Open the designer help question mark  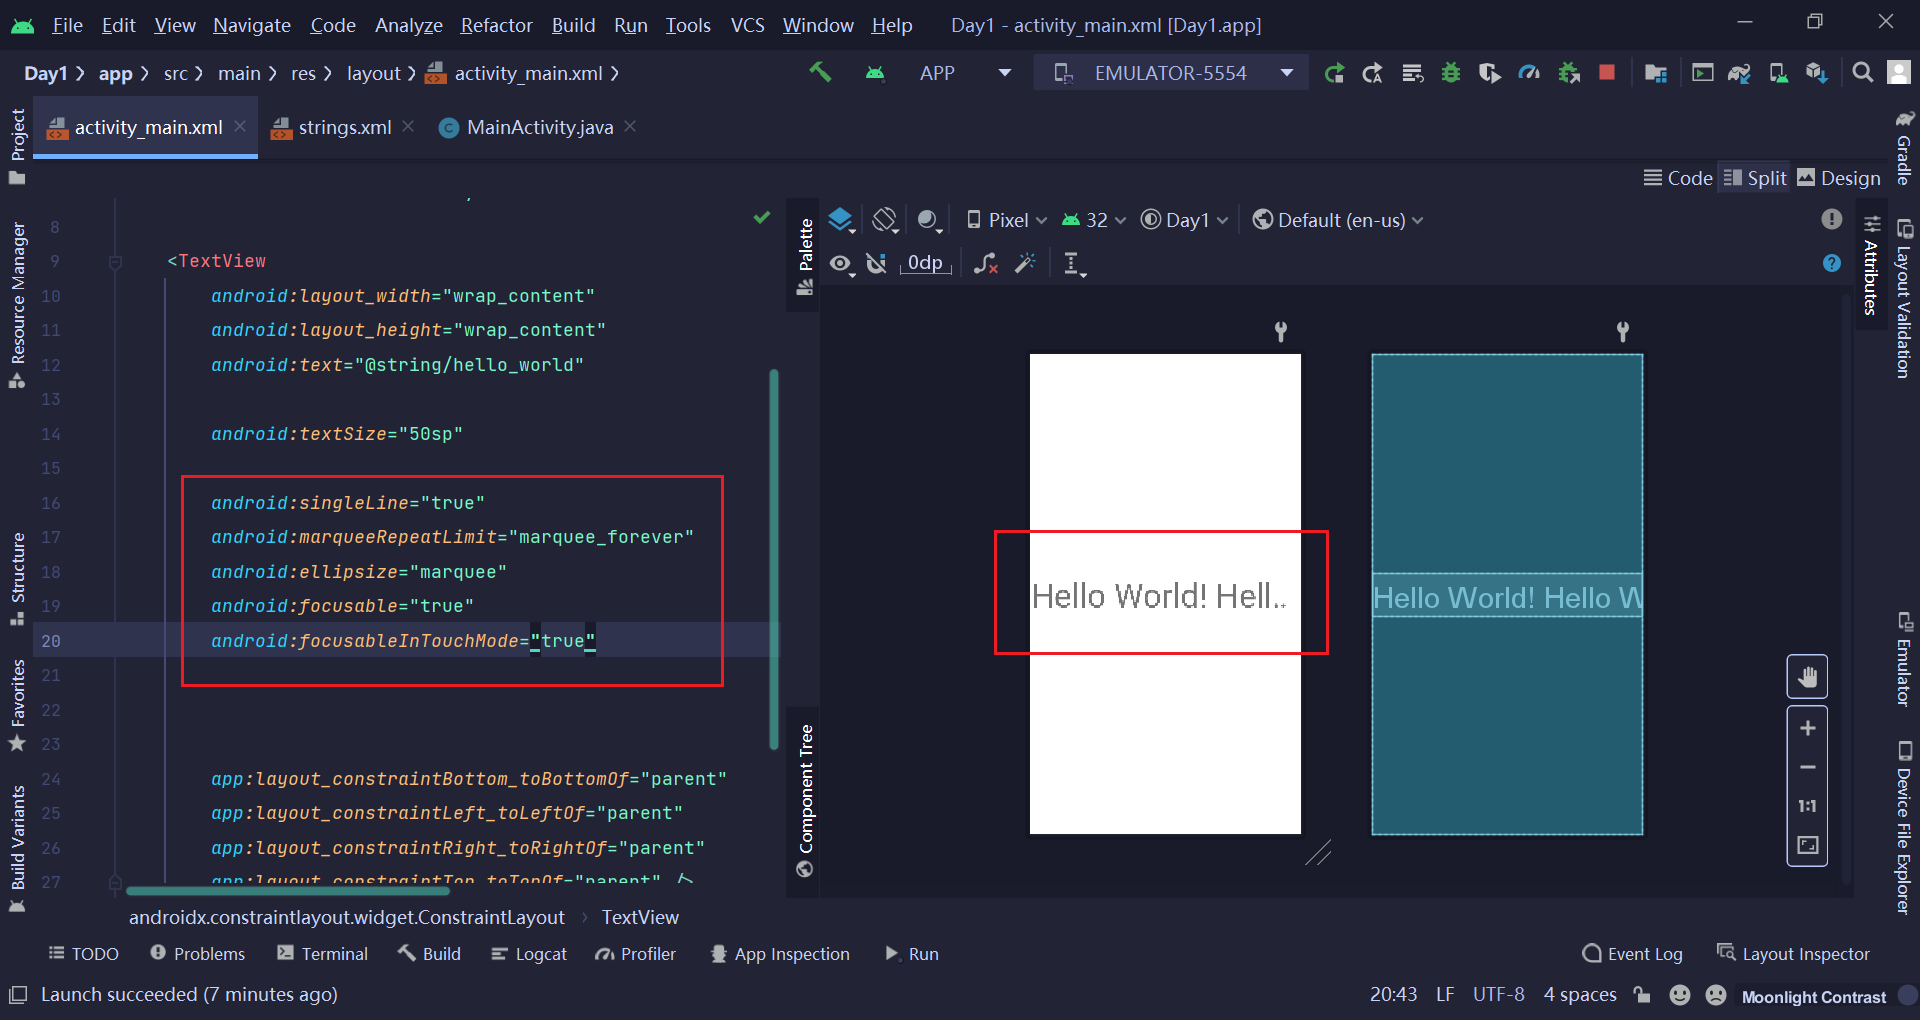1832,263
